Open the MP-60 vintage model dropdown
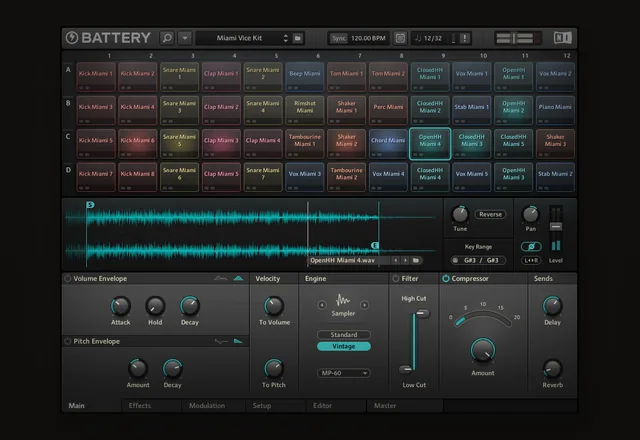The width and height of the screenshot is (640, 440). tap(344, 373)
